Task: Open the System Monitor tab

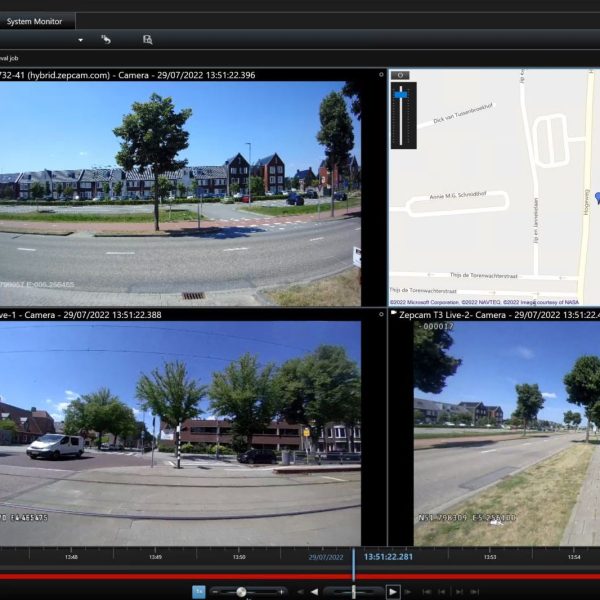Action: coord(34,21)
